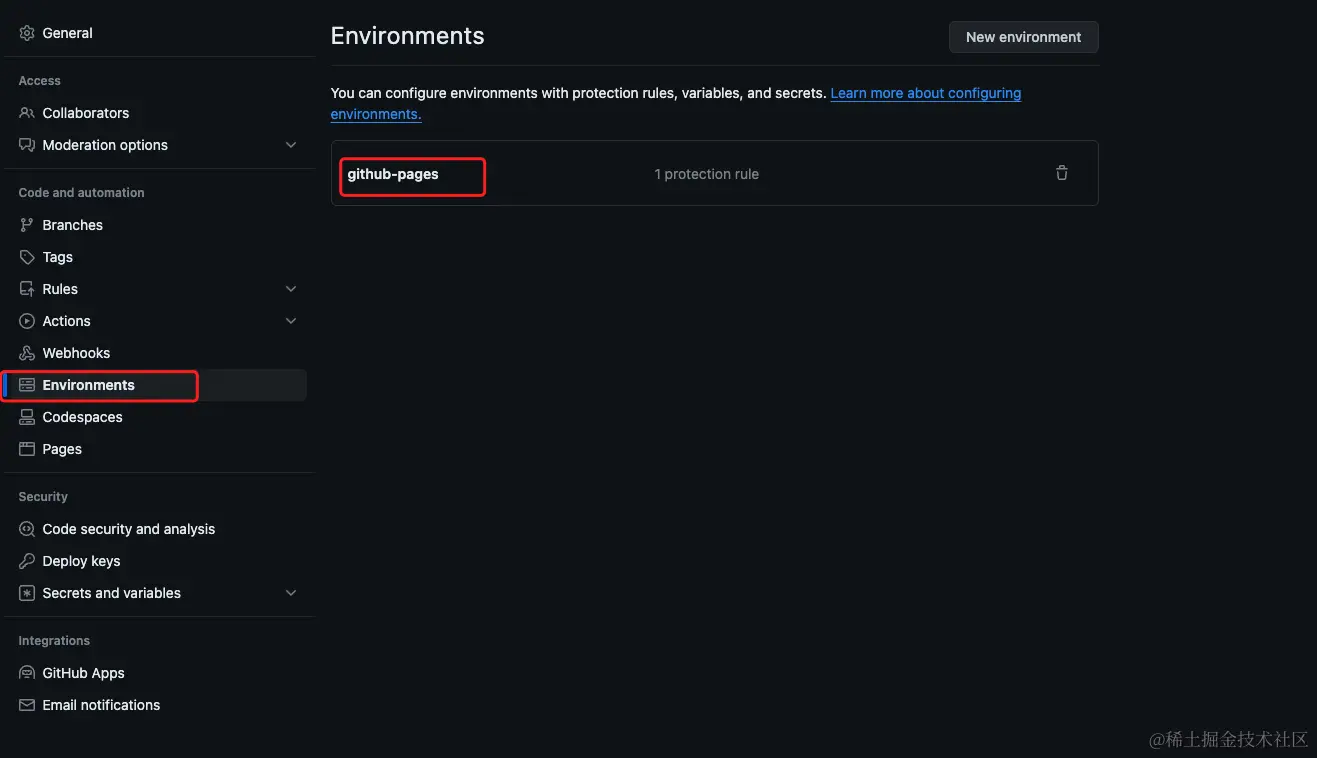Expand the Actions submenu chevron
Viewport: 1317px width, 758px height.
click(x=291, y=321)
